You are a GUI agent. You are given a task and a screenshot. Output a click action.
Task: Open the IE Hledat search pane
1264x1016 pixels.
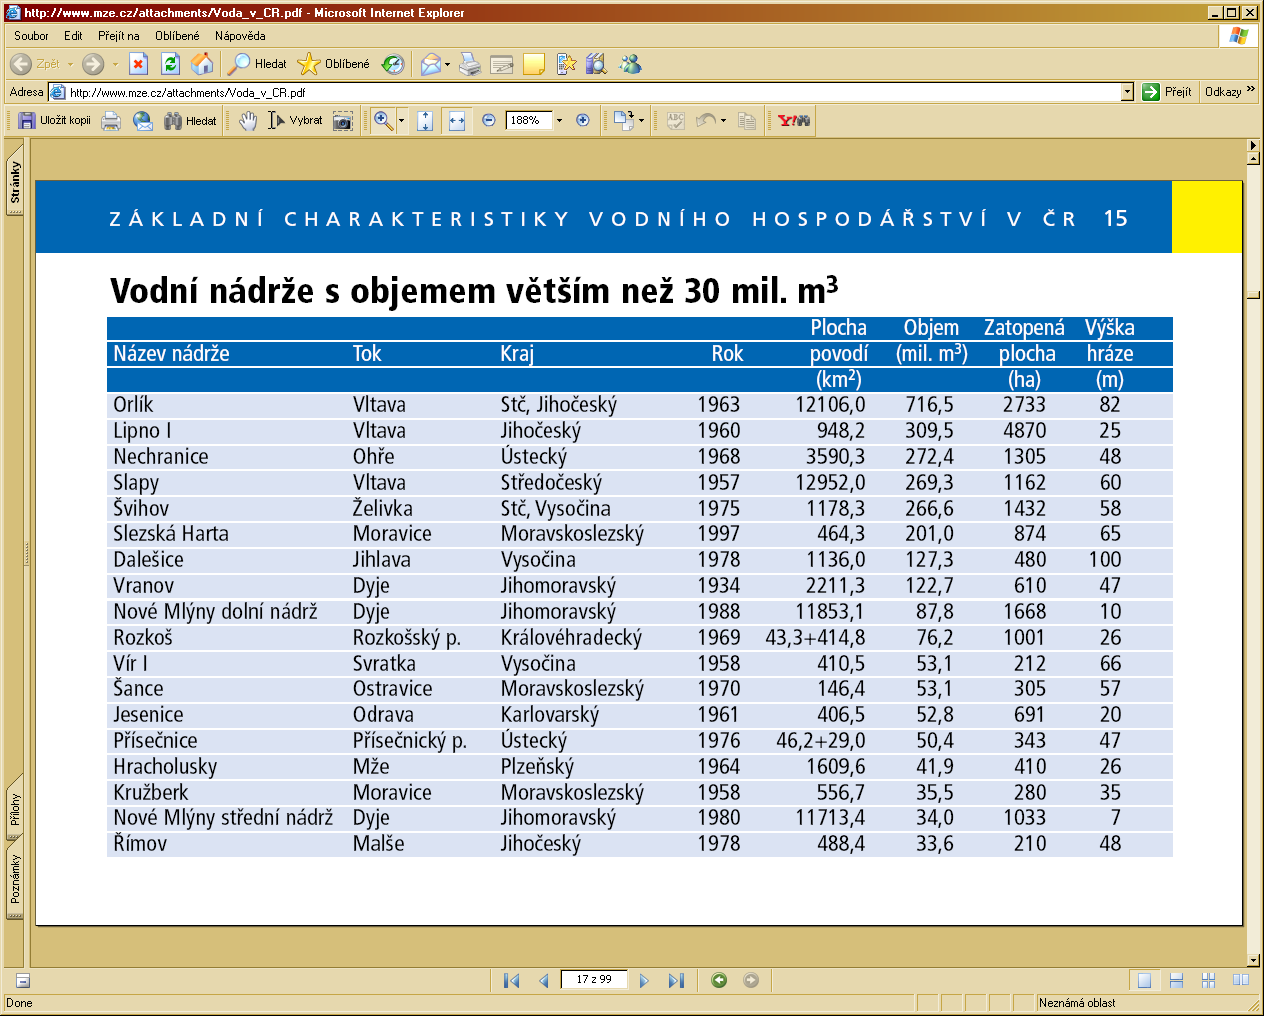[257, 64]
